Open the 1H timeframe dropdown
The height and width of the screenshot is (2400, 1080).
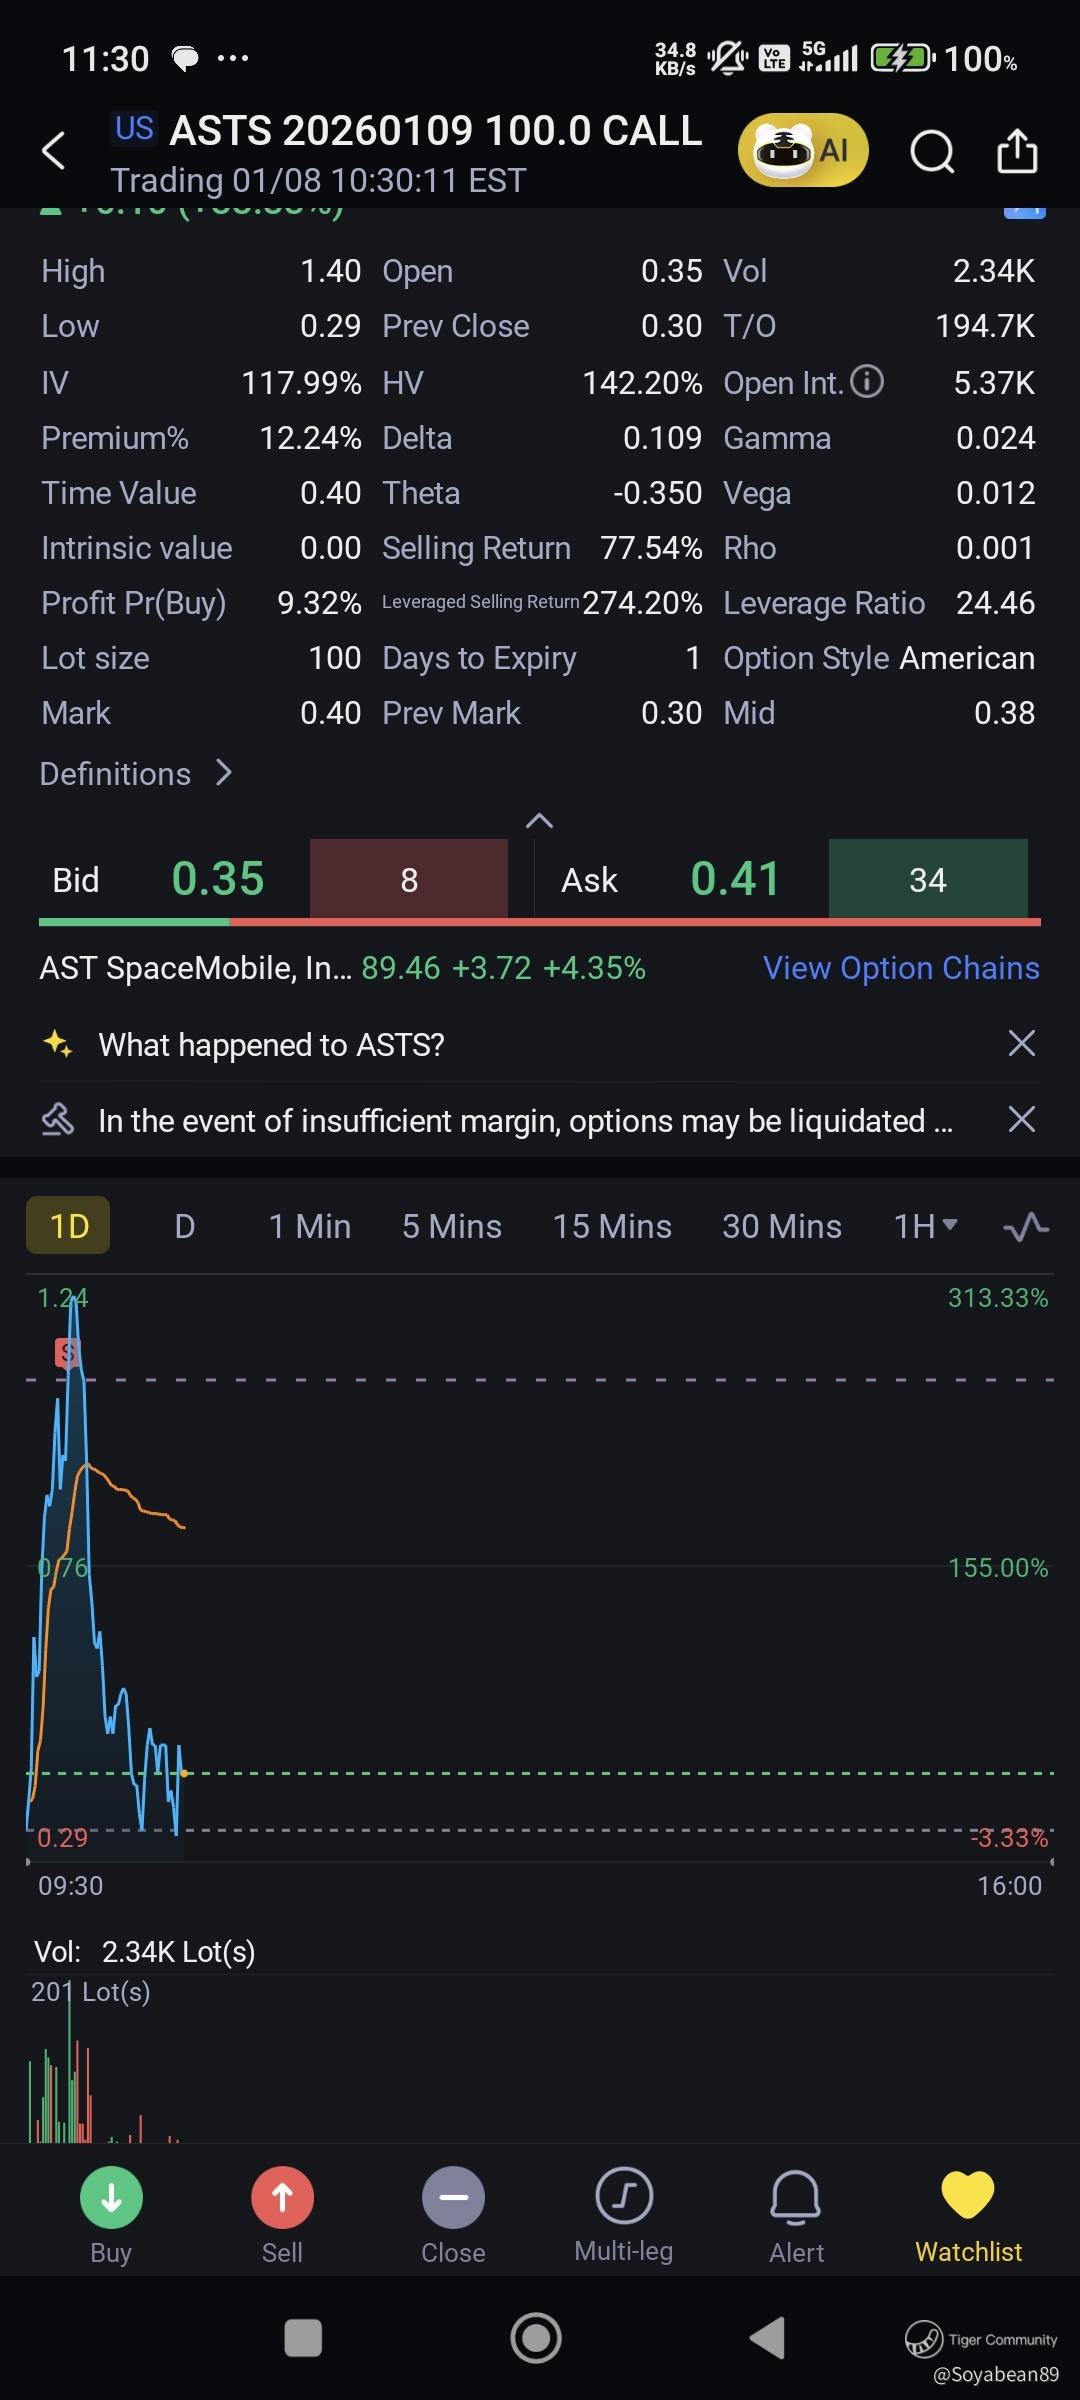coord(925,1226)
